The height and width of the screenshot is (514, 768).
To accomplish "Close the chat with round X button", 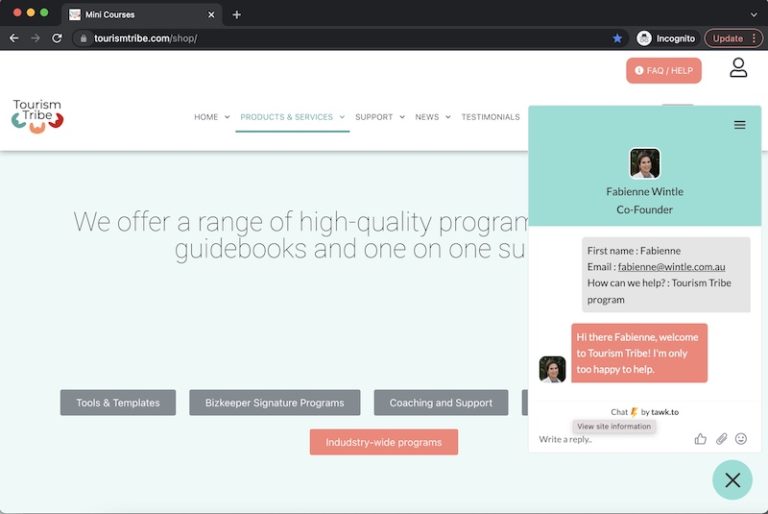I will (732, 480).
